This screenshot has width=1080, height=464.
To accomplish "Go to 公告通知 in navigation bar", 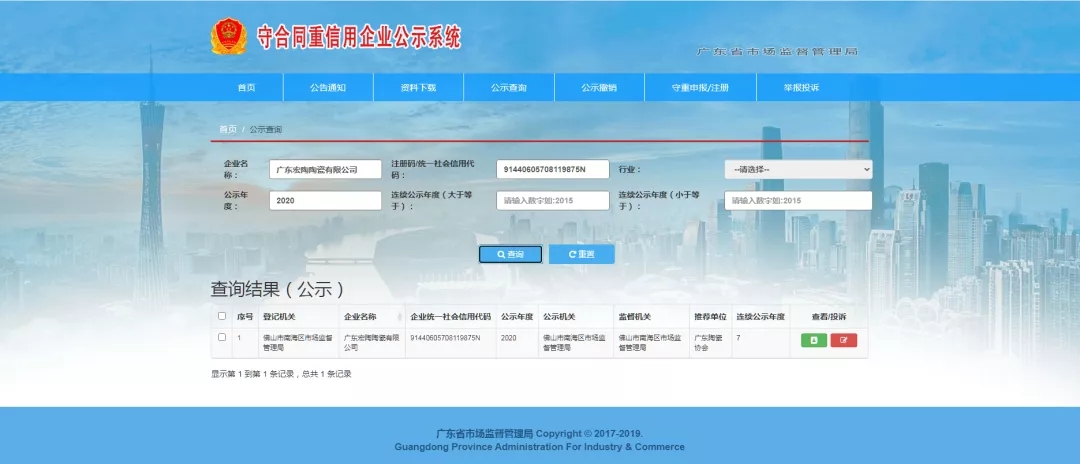I will (x=328, y=88).
